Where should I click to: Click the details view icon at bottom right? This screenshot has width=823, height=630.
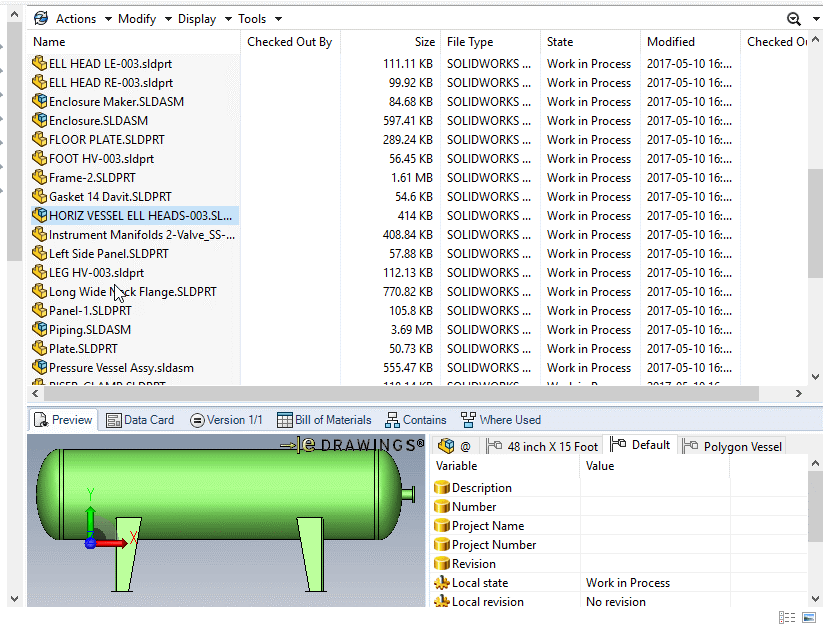pos(787,618)
